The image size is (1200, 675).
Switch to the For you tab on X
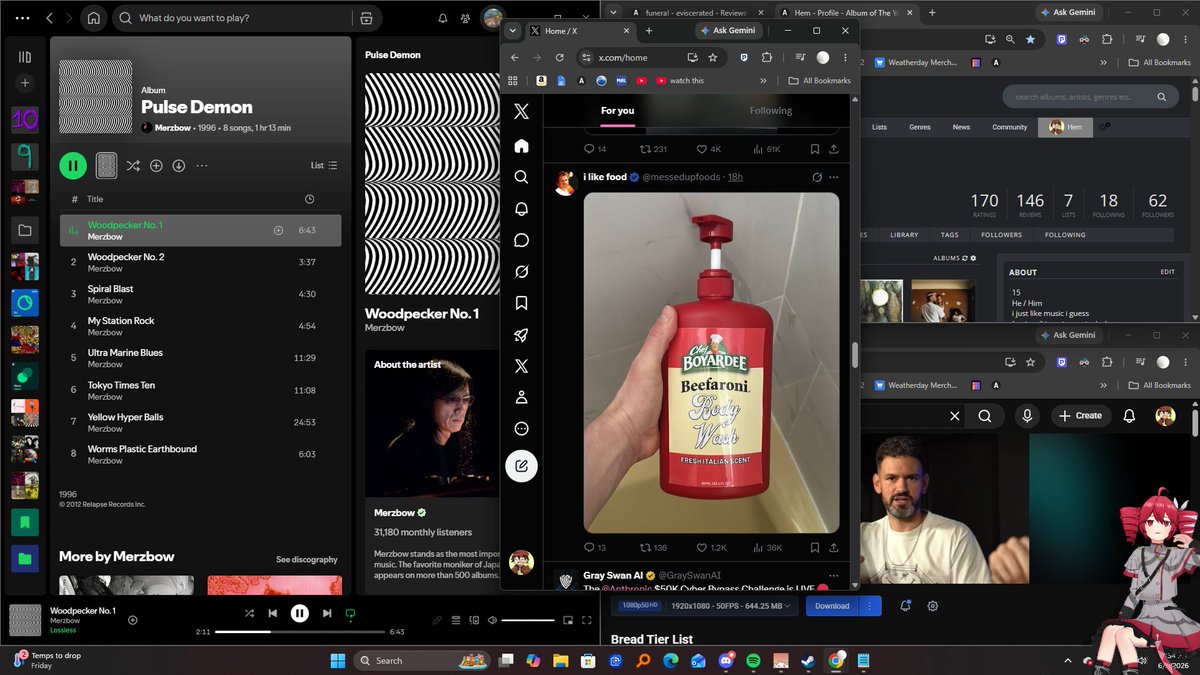617,111
